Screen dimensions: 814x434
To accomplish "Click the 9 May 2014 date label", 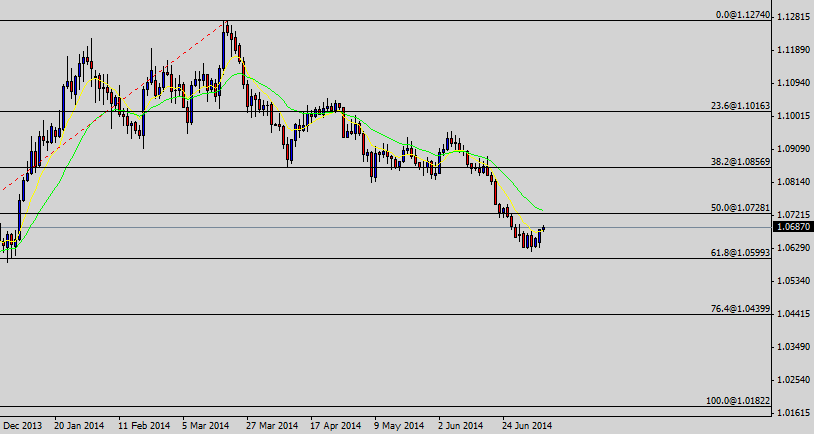I will coord(398,425).
